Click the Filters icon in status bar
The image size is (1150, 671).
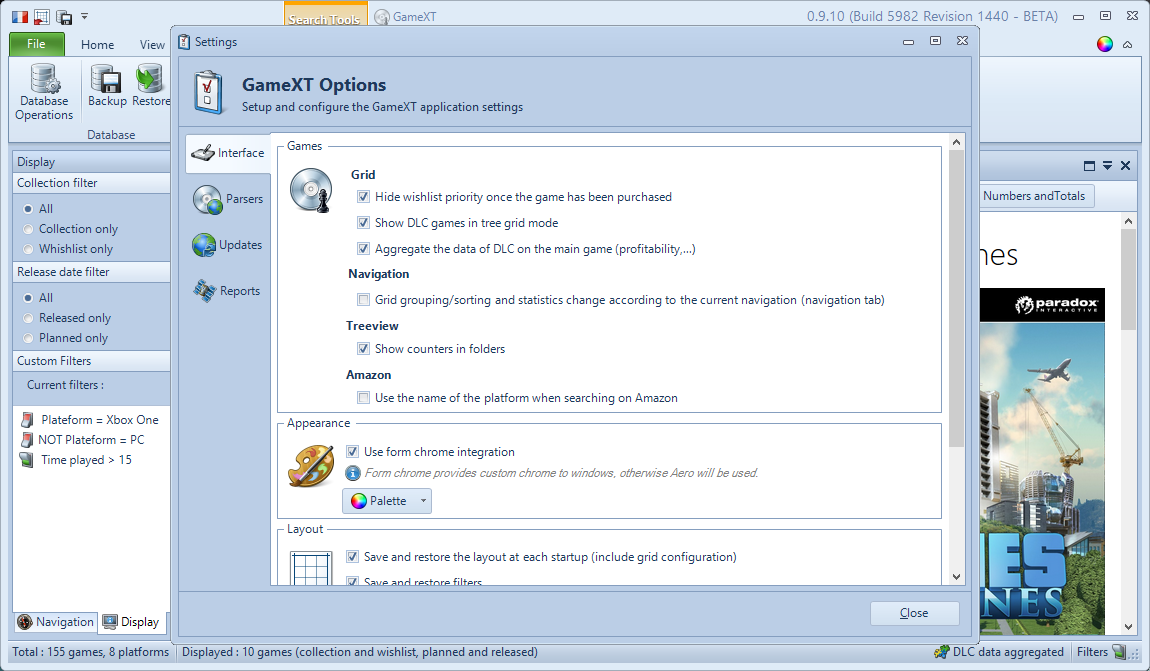tap(1119, 652)
